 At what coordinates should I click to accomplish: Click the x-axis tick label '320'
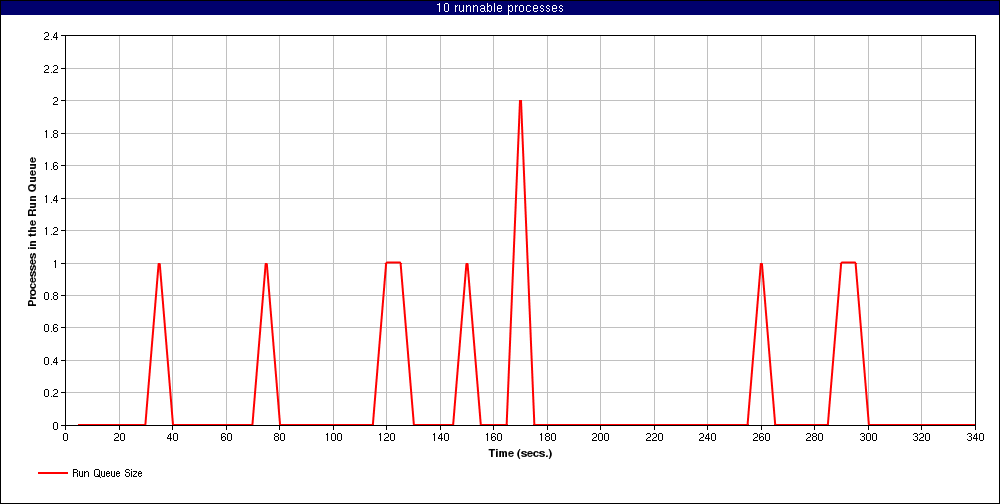pyautogui.click(x=922, y=437)
